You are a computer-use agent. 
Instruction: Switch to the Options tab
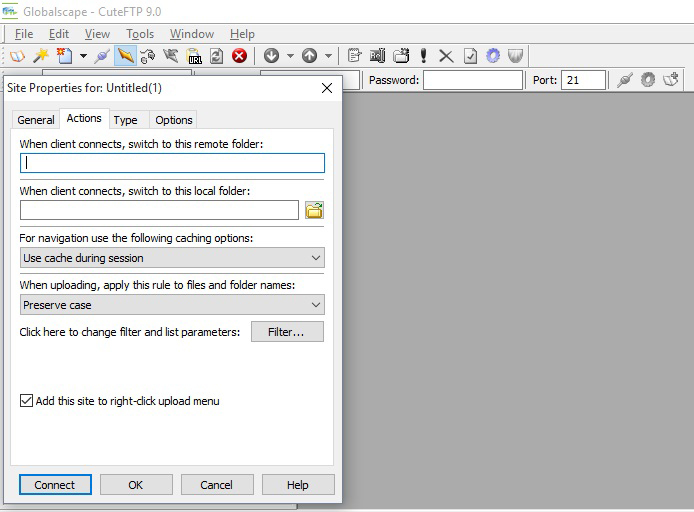click(x=174, y=120)
